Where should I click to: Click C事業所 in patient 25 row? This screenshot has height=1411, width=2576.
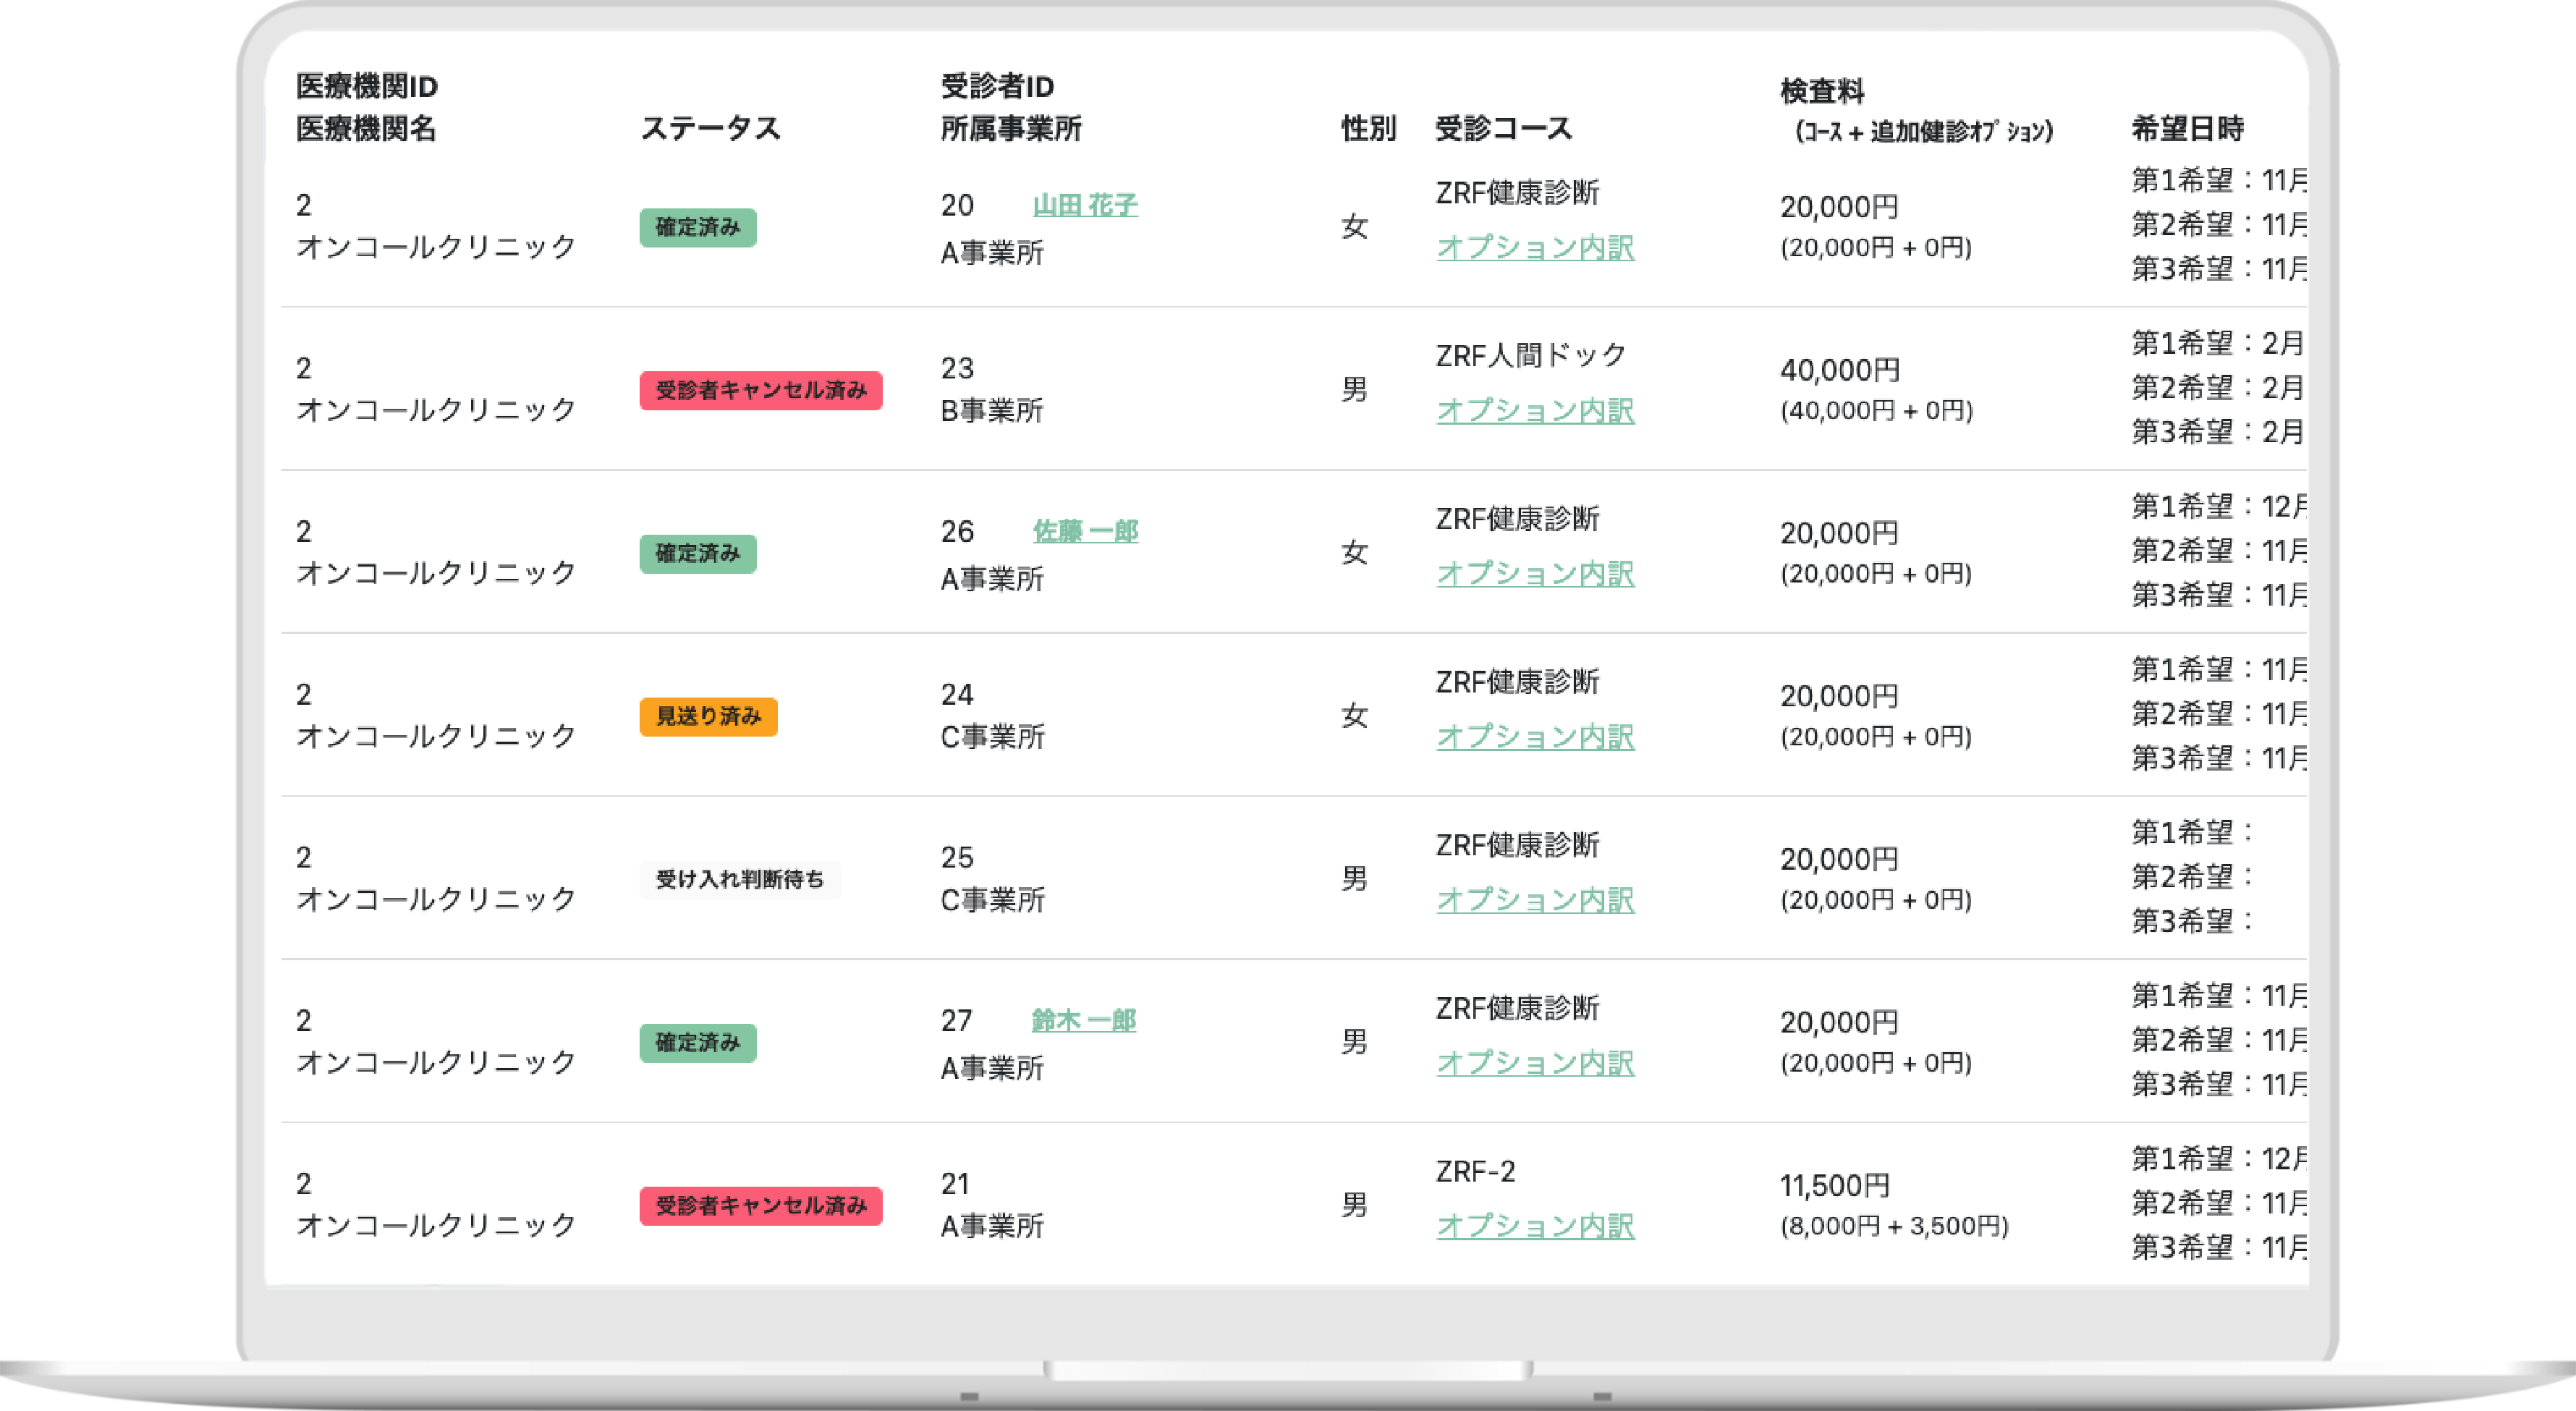(x=992, y=899)
